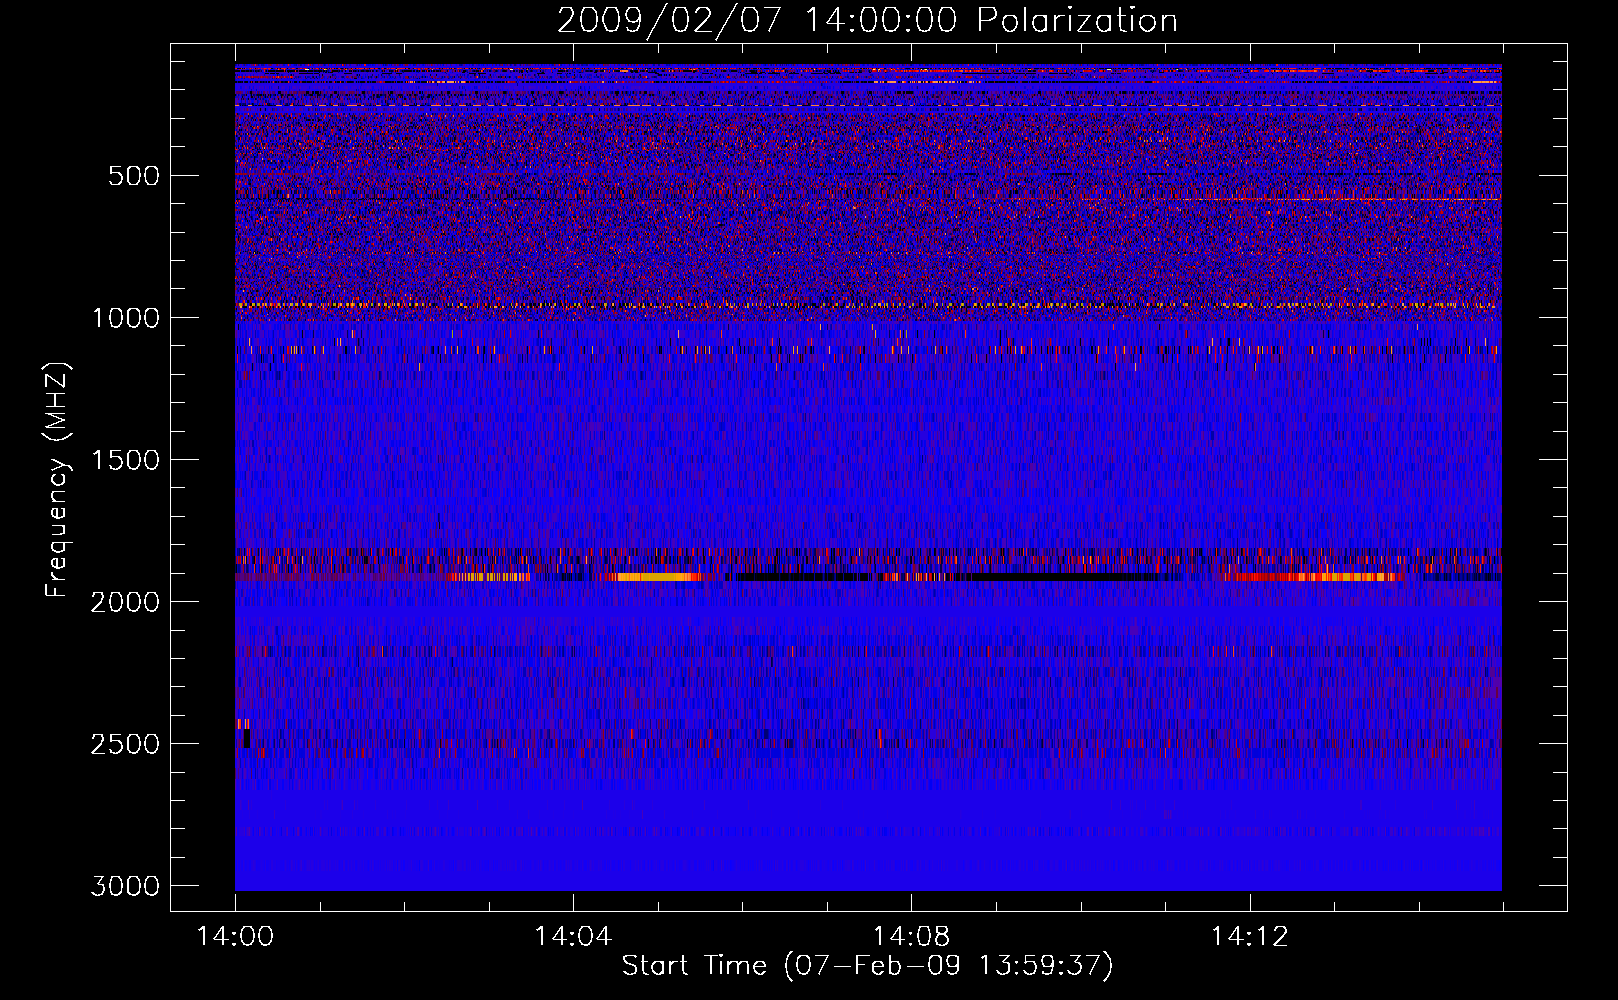Click the 2000 frequency tick label
Viewport: 1618px width, 1000px height.
click(x=125, y=602)
